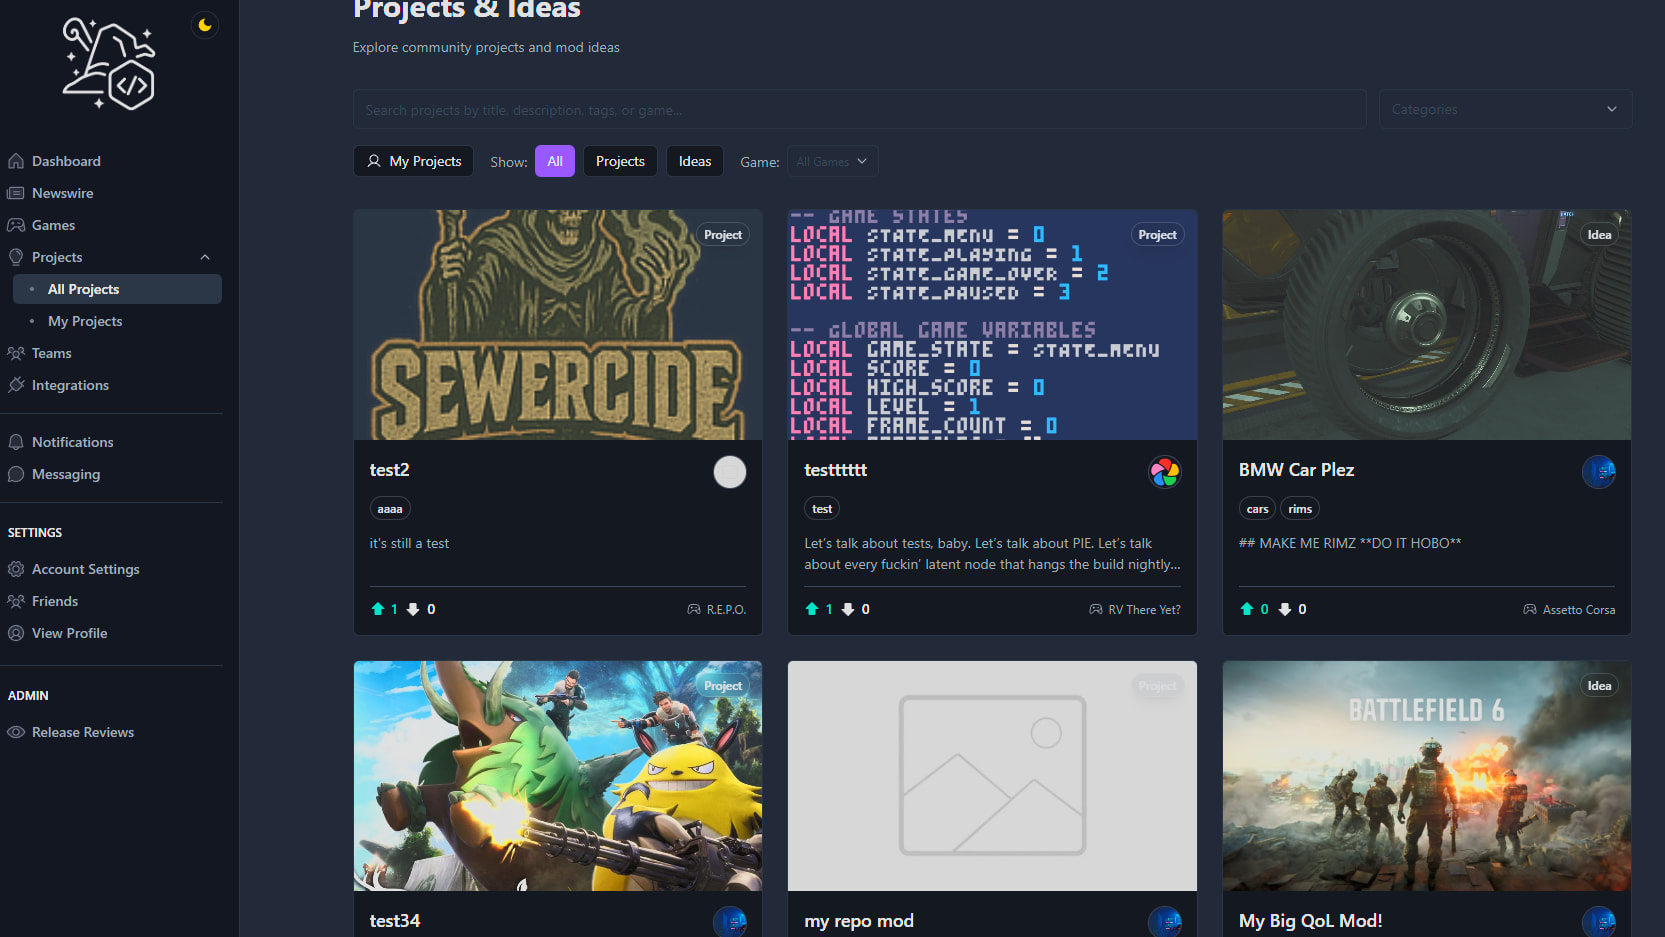Click the Integrations plug icon
The image size is (1665, 937).
(x=16, y=385)
